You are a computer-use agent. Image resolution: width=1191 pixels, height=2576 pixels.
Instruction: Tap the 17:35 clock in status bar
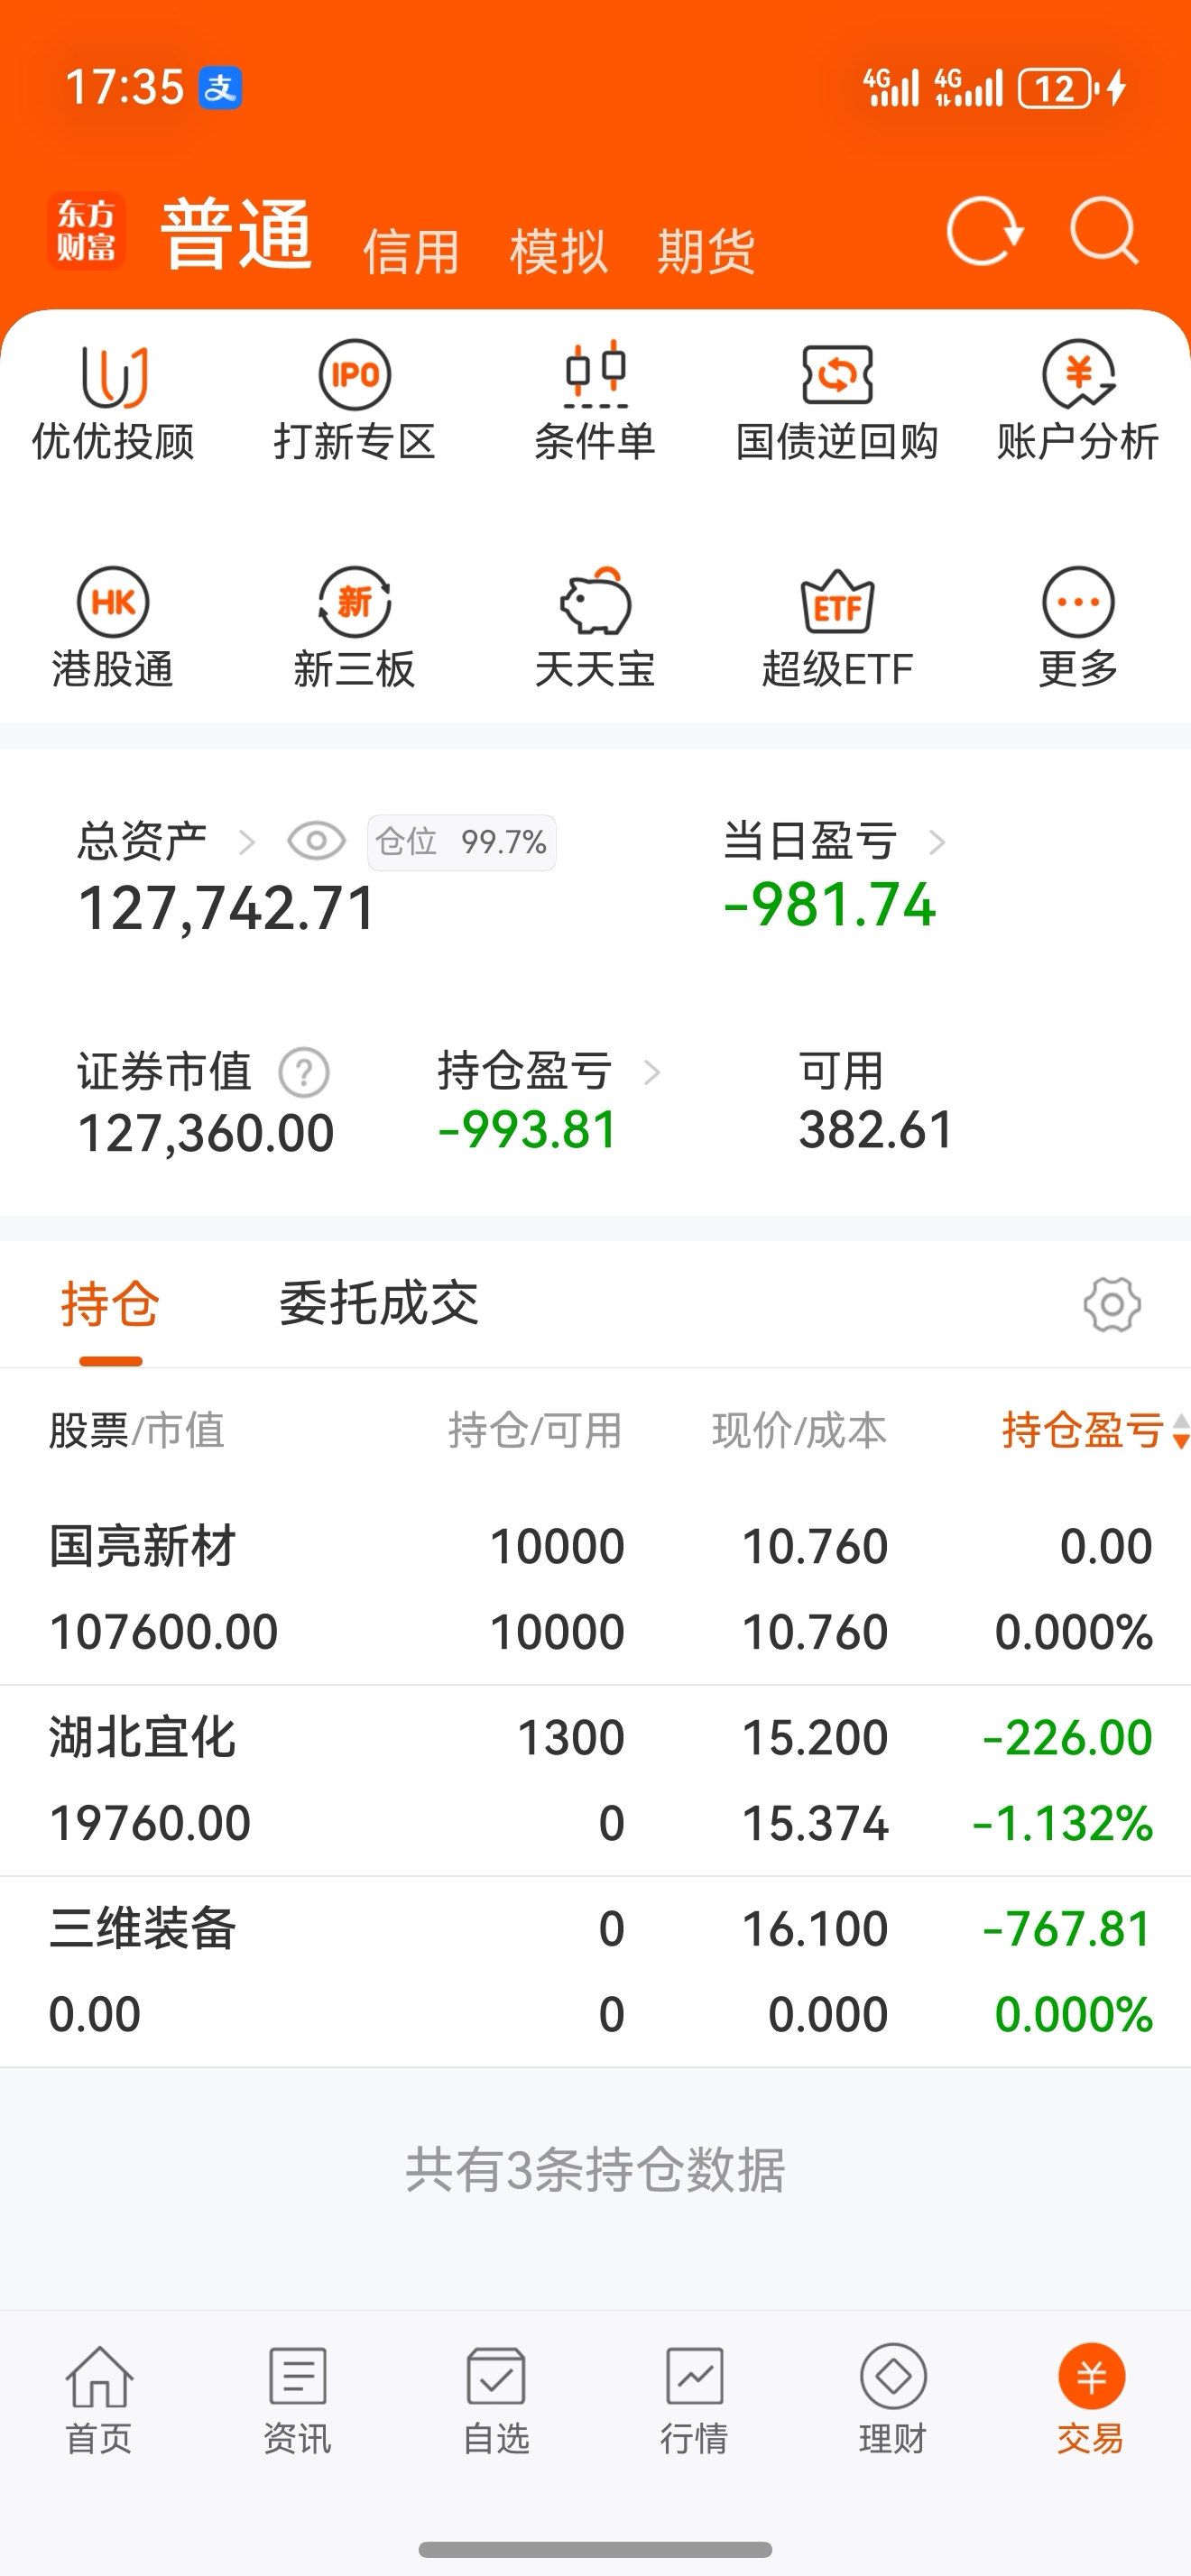pyautogui.click(x=124, y=87)
